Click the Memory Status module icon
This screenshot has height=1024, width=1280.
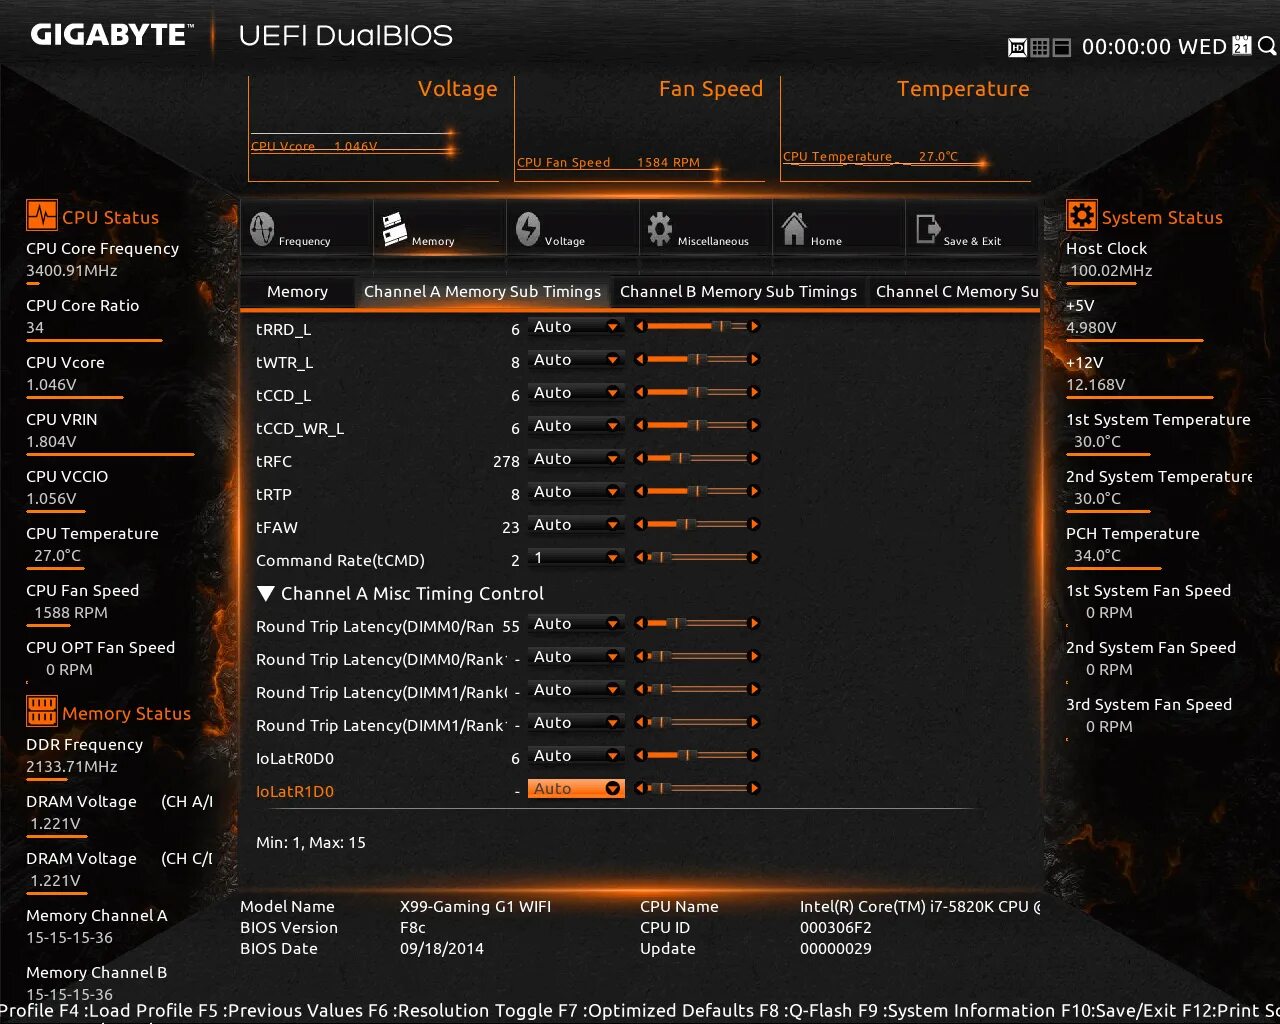pyautogui.click(x=42, y=711)
